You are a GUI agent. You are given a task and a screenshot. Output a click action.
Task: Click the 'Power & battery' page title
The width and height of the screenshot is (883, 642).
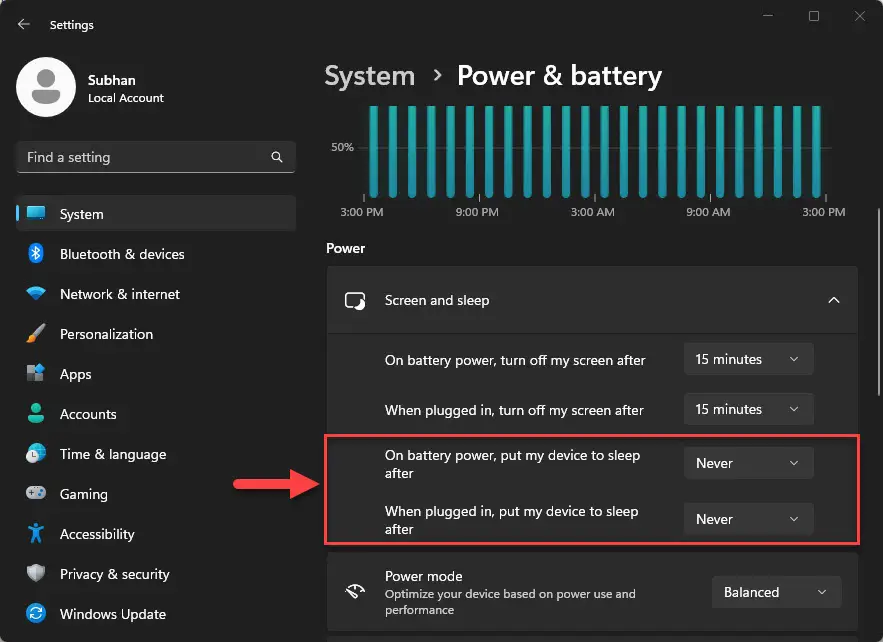pyautogui.click(x=559, y=76)
